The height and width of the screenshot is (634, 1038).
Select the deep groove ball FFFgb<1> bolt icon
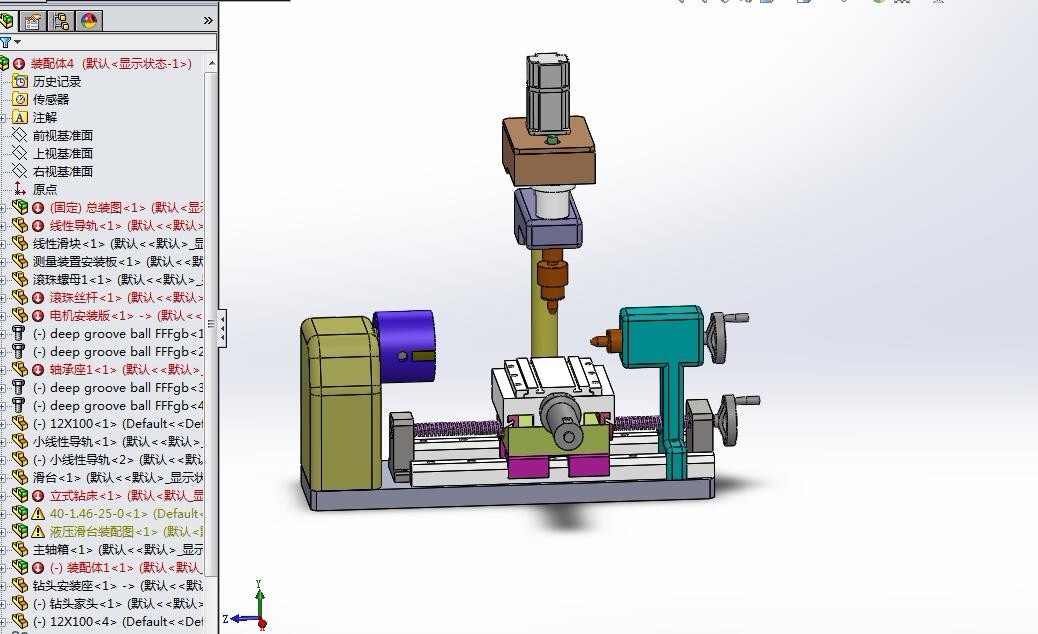[19, 333]
